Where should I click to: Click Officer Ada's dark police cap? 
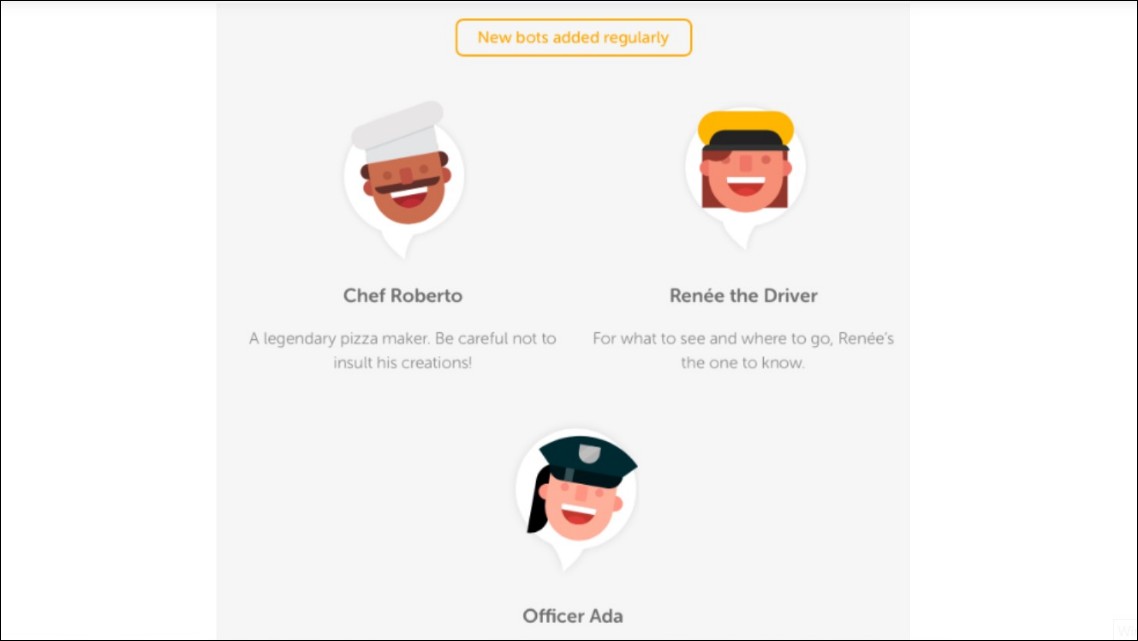[588, 462]
